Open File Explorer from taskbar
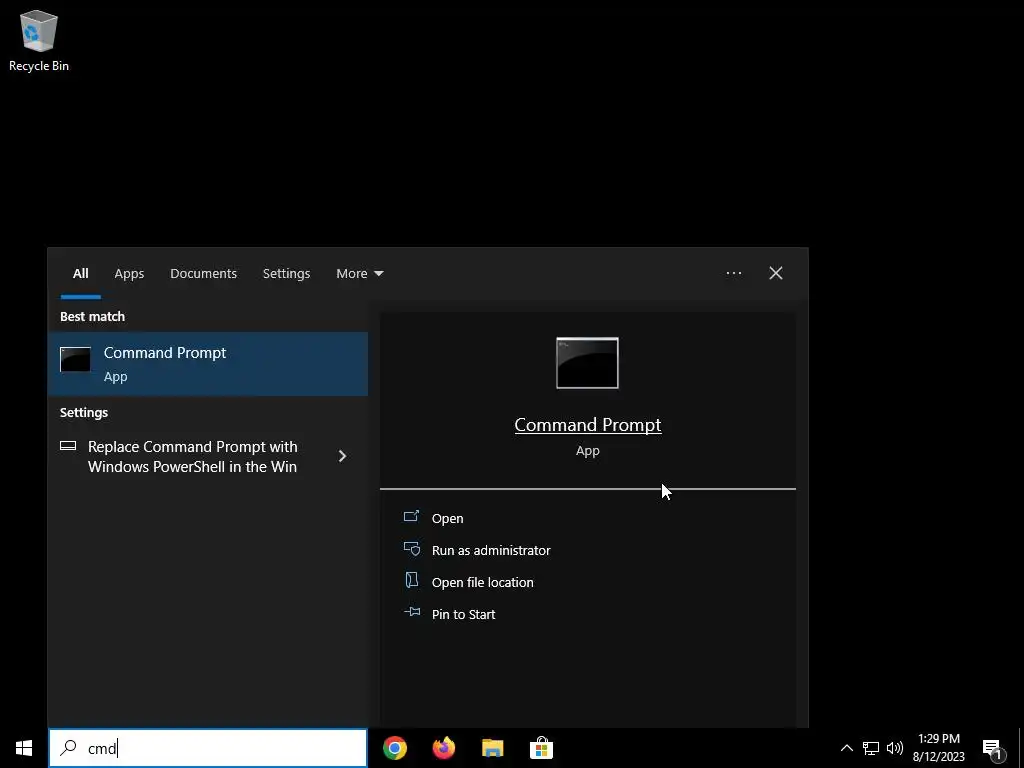The width and height of the screenshot is (1024, 768). click(492, 748)
